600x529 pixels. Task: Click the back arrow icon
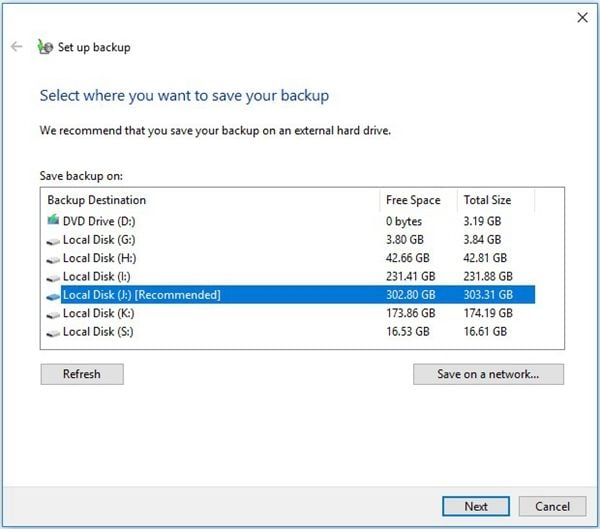point(17,46)
